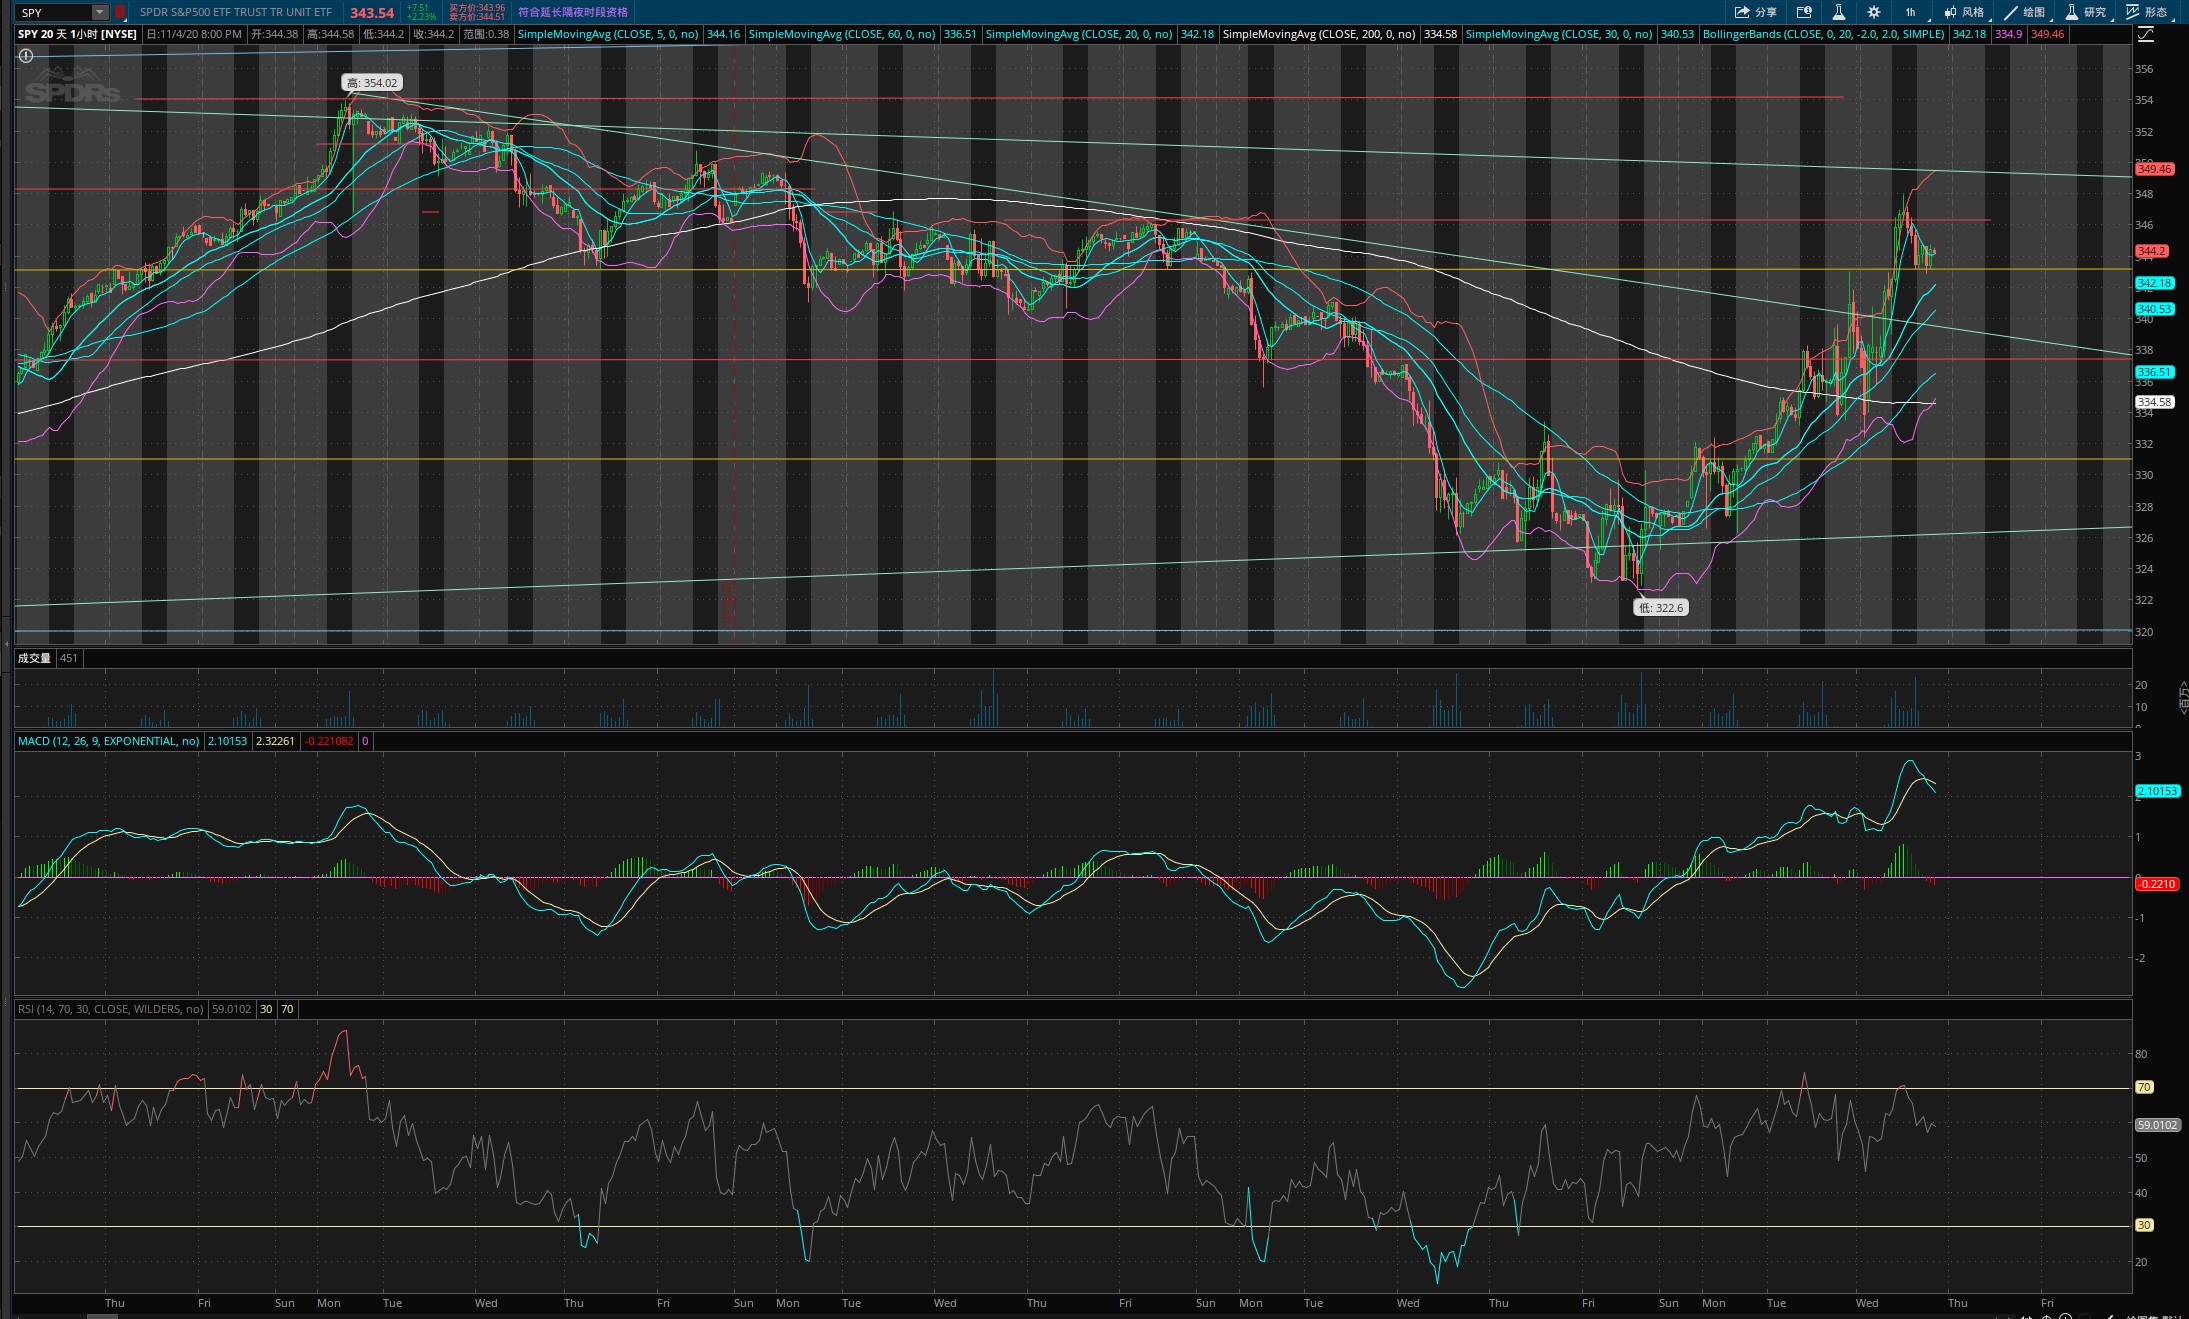Click the SimpleMovingAvg (CLOSE, 60, 0, no) label

pos(842,34)
